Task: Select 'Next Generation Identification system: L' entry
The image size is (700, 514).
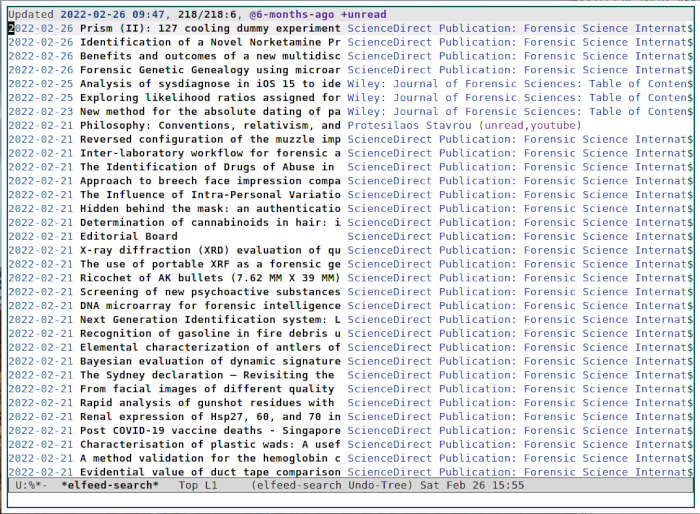Action: click(x=210, y=319)
